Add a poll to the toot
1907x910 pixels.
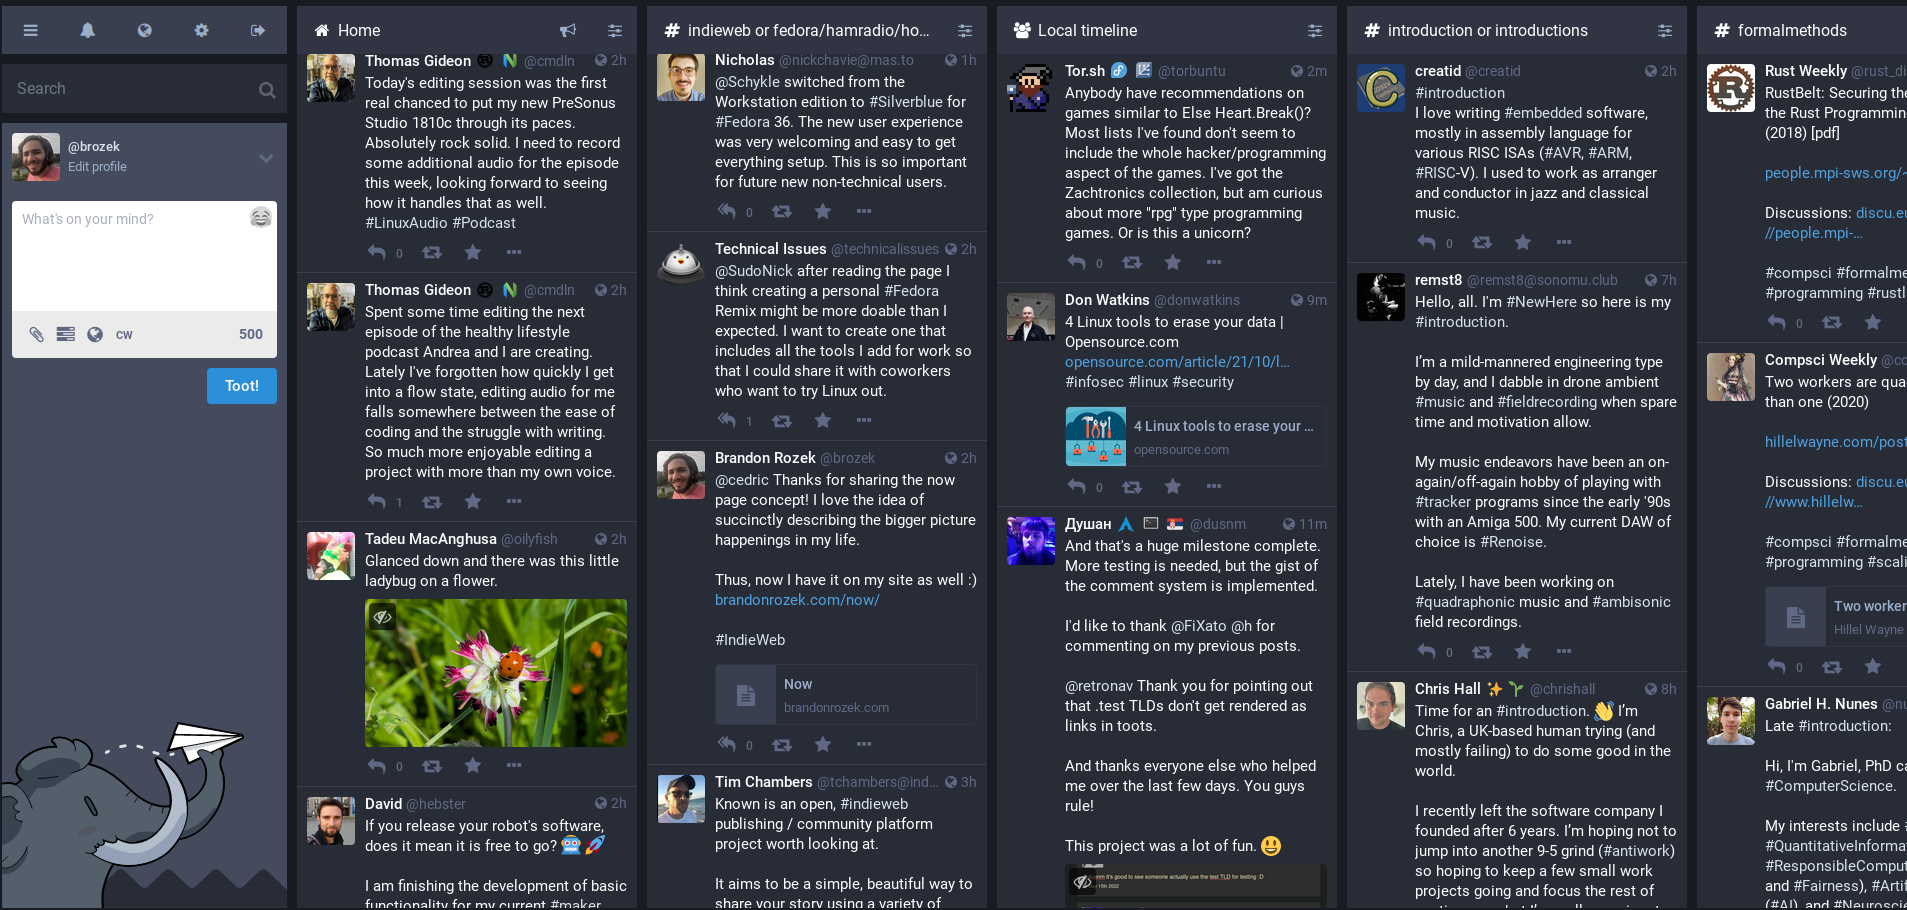[x=65, y=334]
